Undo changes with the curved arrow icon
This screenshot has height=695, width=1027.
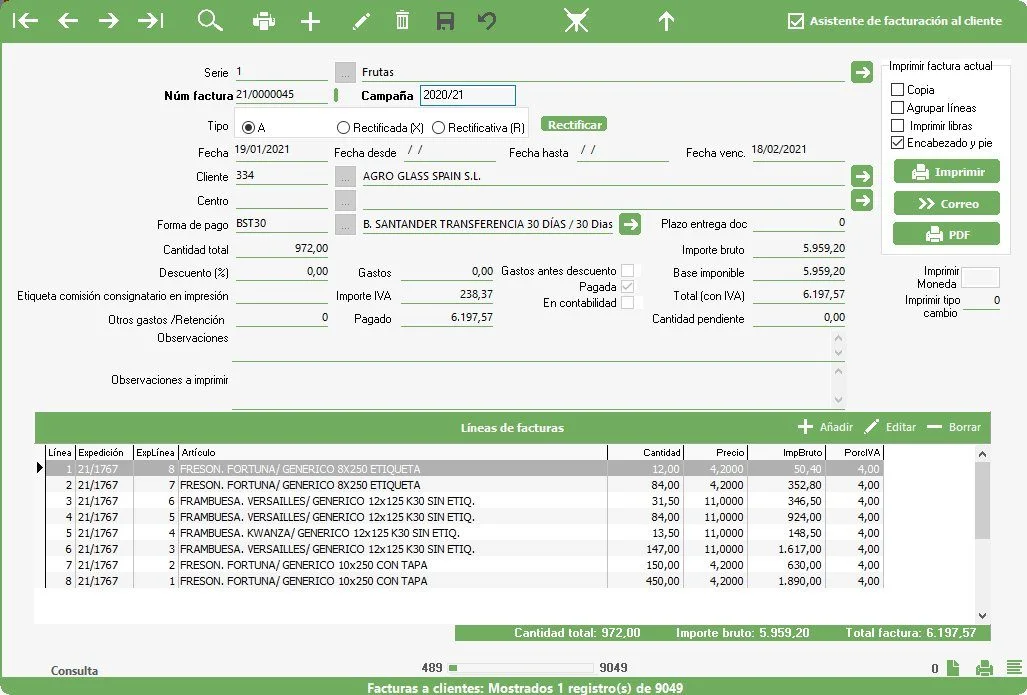pos(487,20)
